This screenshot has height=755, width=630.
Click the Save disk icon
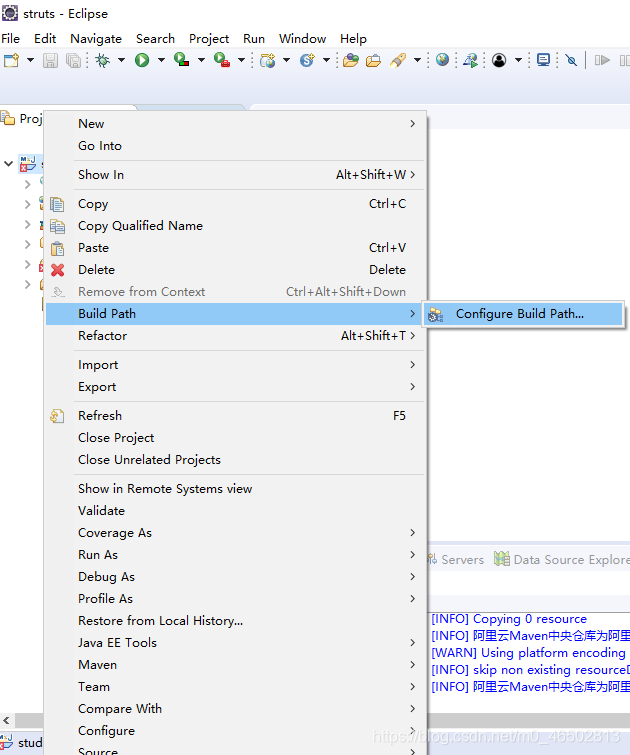pyautogui.click(x=50, y=60)
